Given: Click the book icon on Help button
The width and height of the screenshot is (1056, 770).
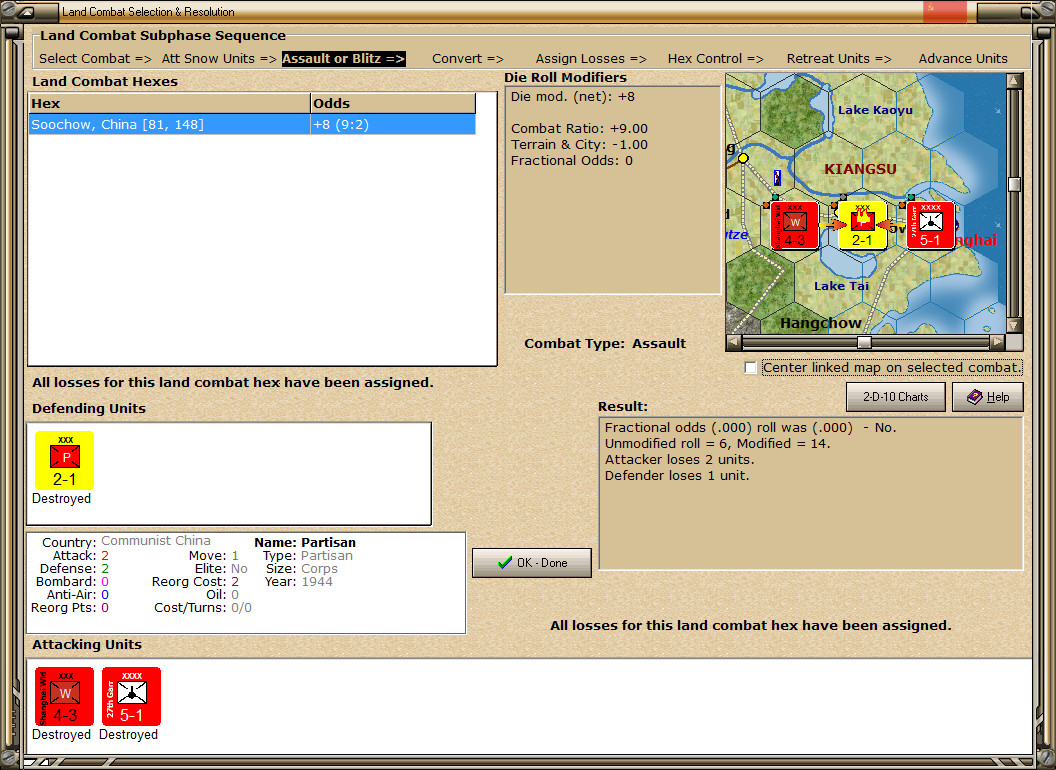Looking at the screenshot, I should tap(974, 397).
